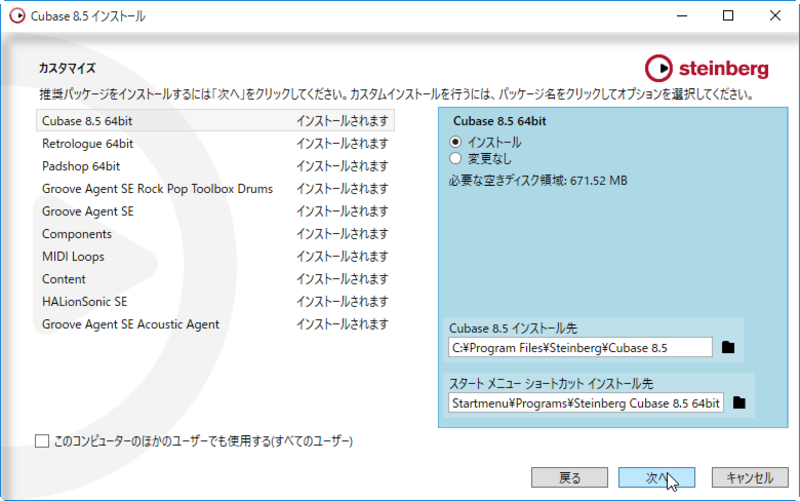Maximize the Cubase 8.5 installer window
The image size is (800, 501).
[x=728, y=16]
